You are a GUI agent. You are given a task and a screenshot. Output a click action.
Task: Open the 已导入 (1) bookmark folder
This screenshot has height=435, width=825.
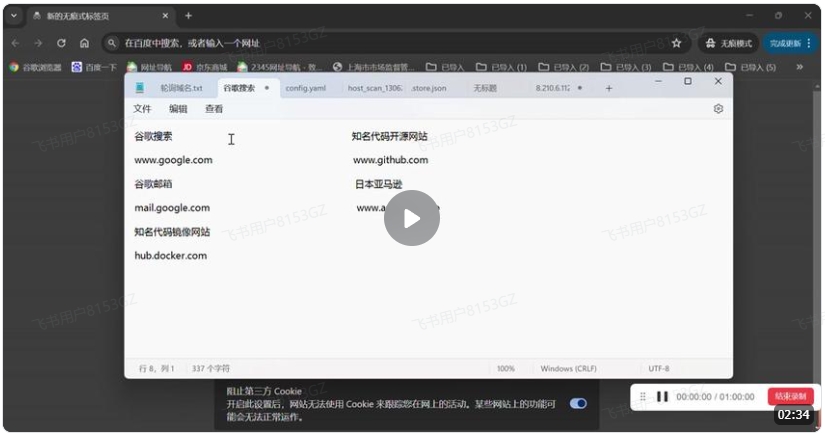[501, 67]
